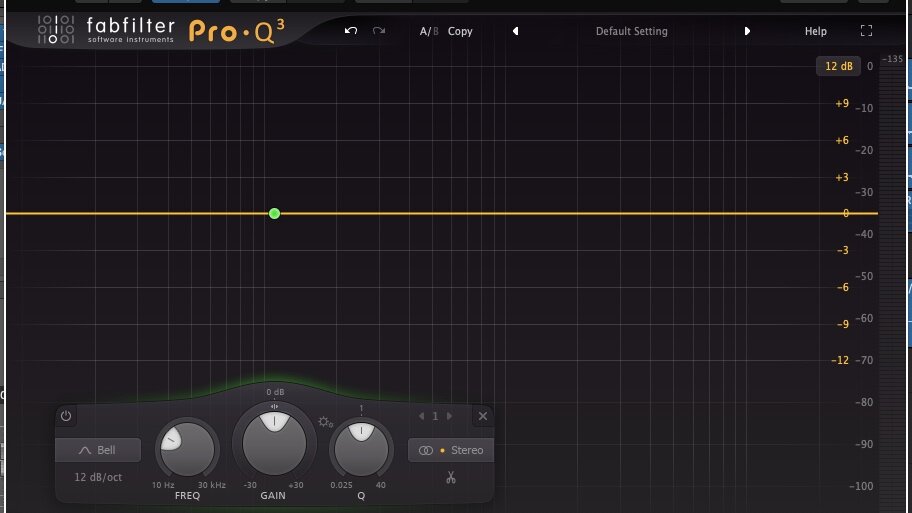Select the green EQ band node
The height and width of the screenshot is (513, 912).
click(275, 213)
